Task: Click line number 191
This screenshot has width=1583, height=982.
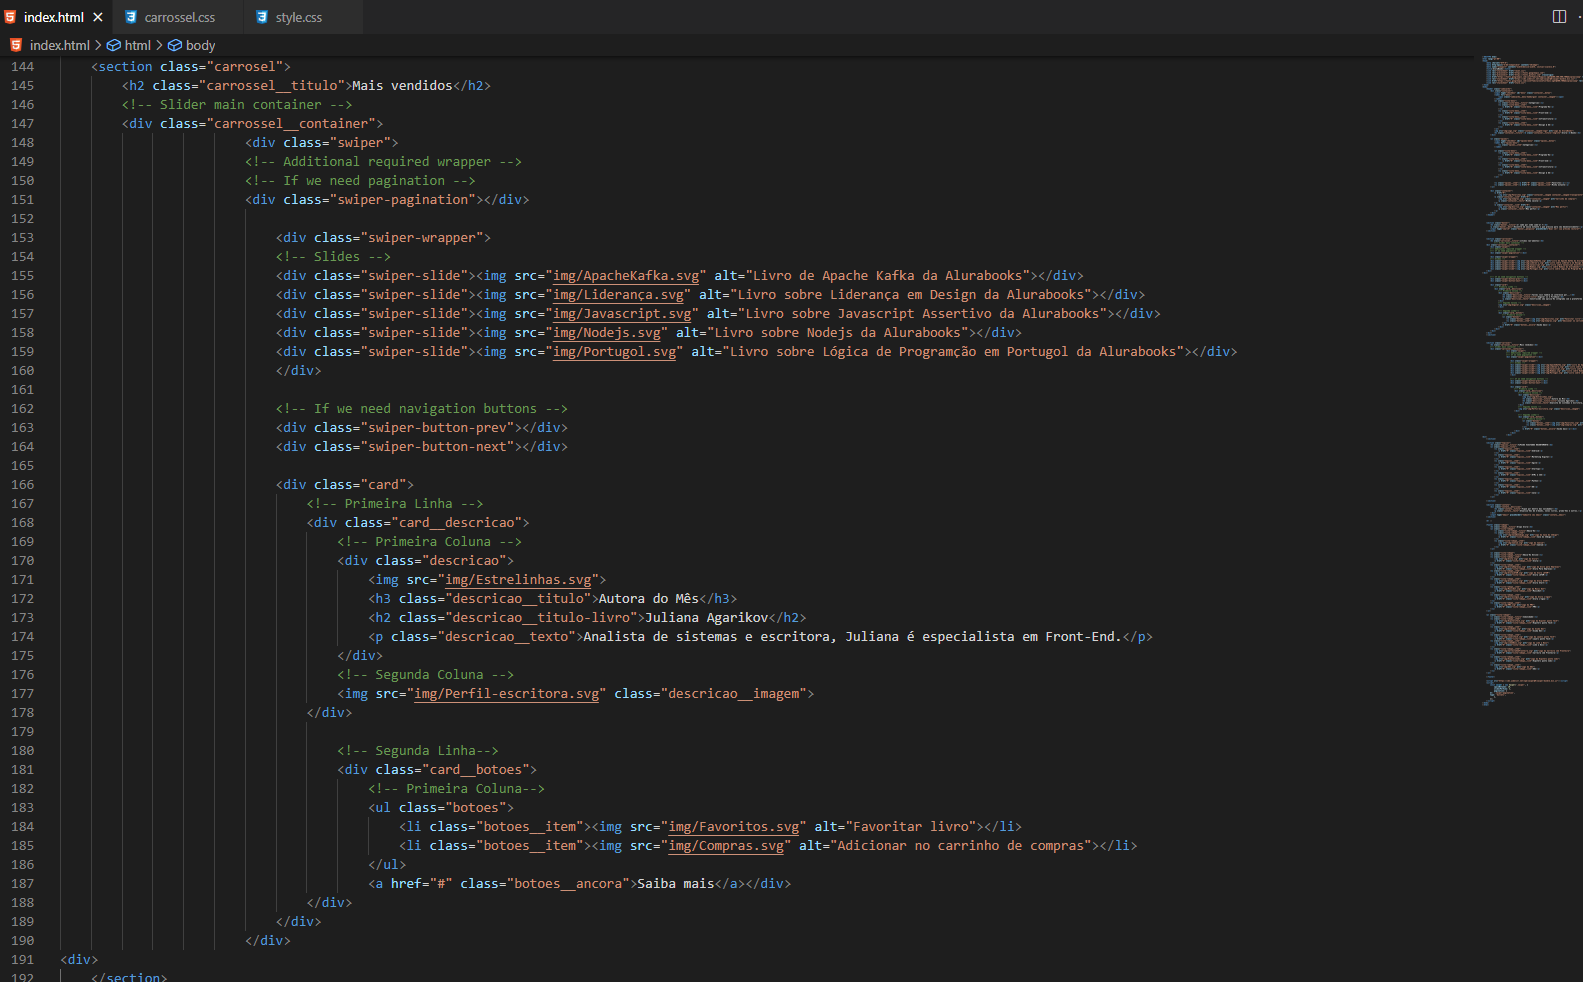Action: pos(22,960)
